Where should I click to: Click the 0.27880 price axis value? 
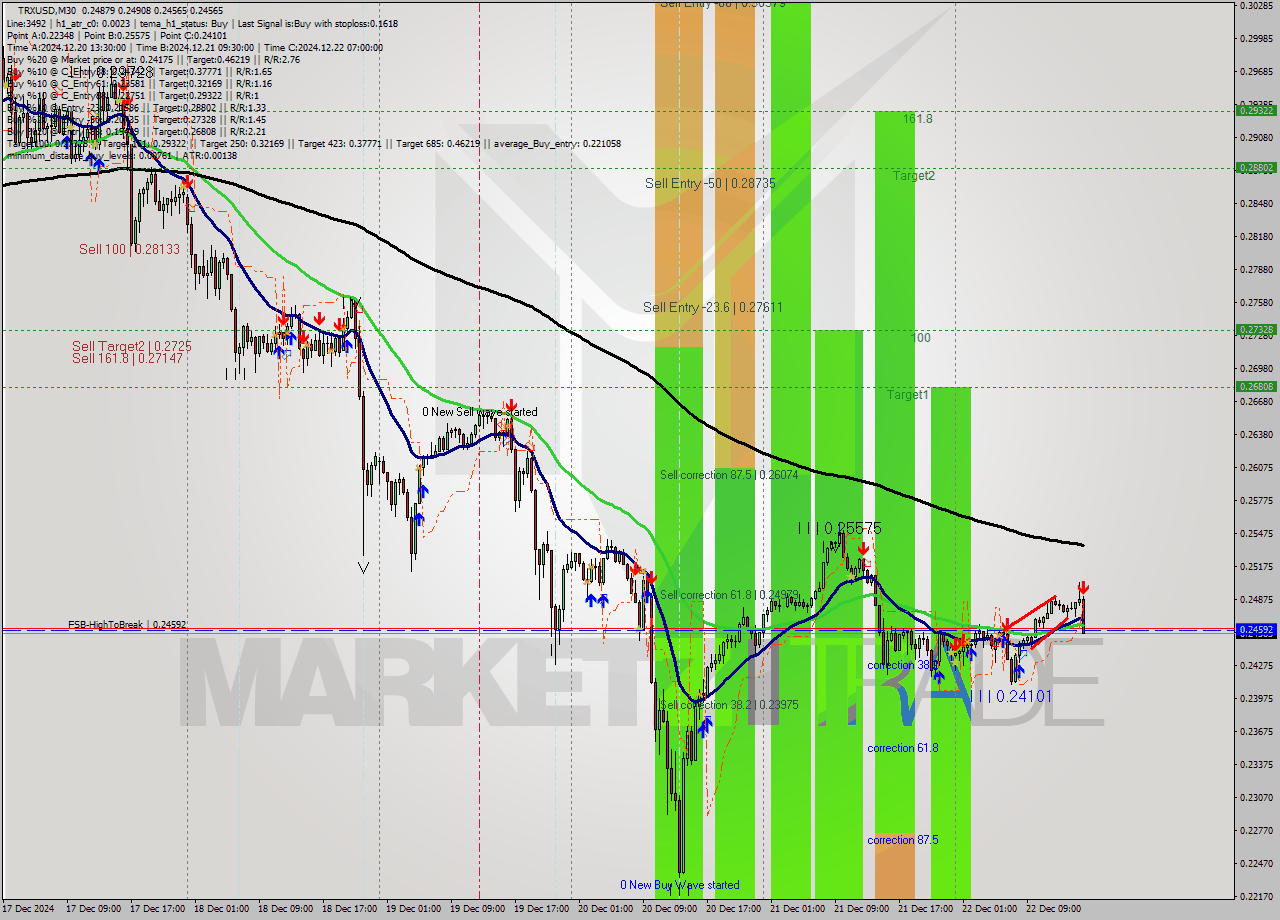(x=1256, y=270)
